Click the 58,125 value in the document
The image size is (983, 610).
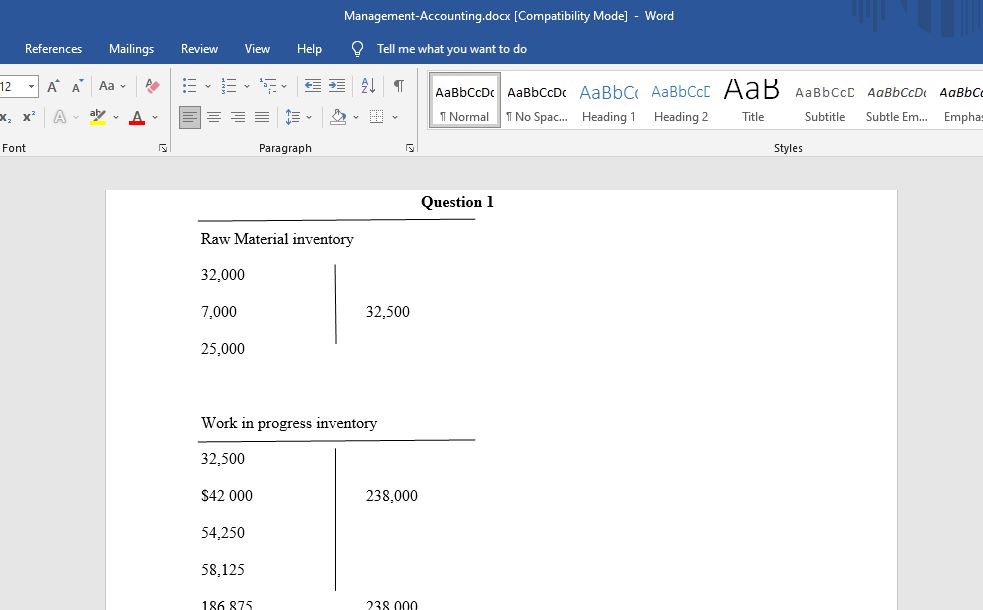pos(223,569)
